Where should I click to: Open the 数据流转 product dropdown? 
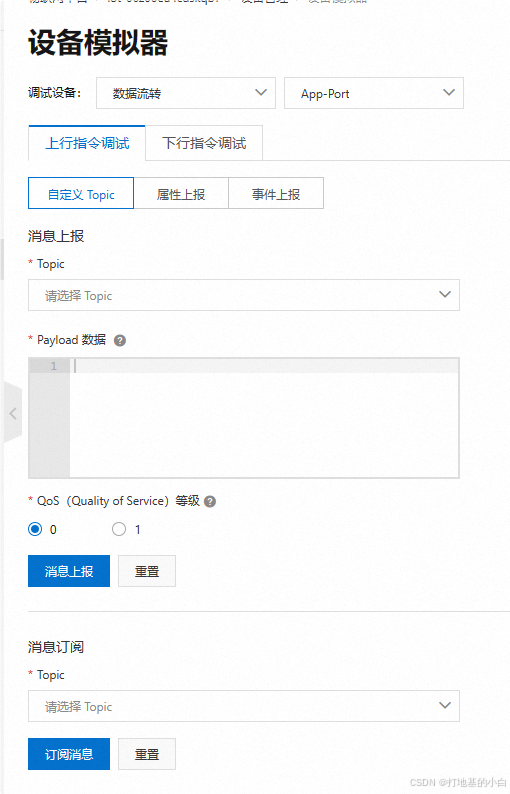point(186,93)
